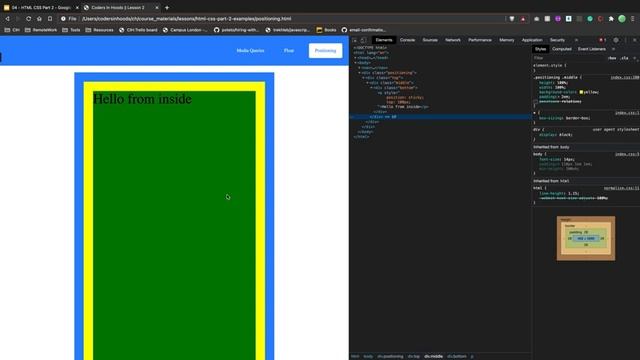Image resolution: width=640 pixels, height=360 pixels.
Task: Click the yellow background-color swatch
Action: click(x=581, y=92)
